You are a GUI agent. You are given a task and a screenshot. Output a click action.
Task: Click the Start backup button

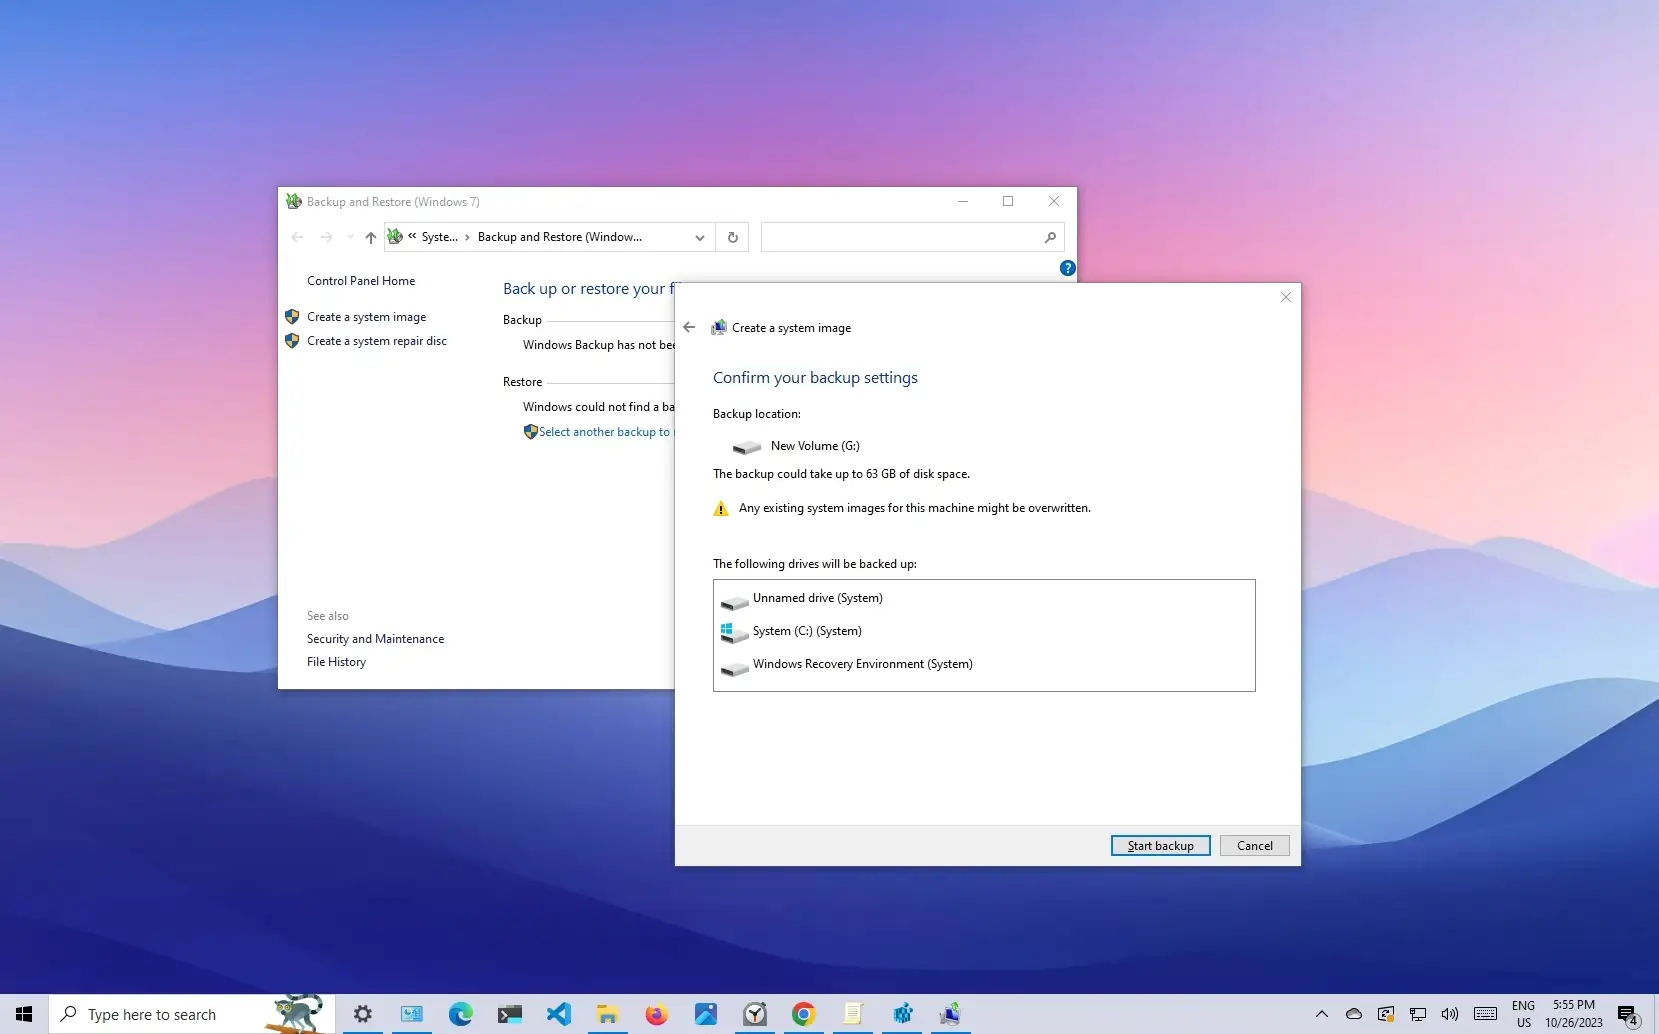point(1160,846)
